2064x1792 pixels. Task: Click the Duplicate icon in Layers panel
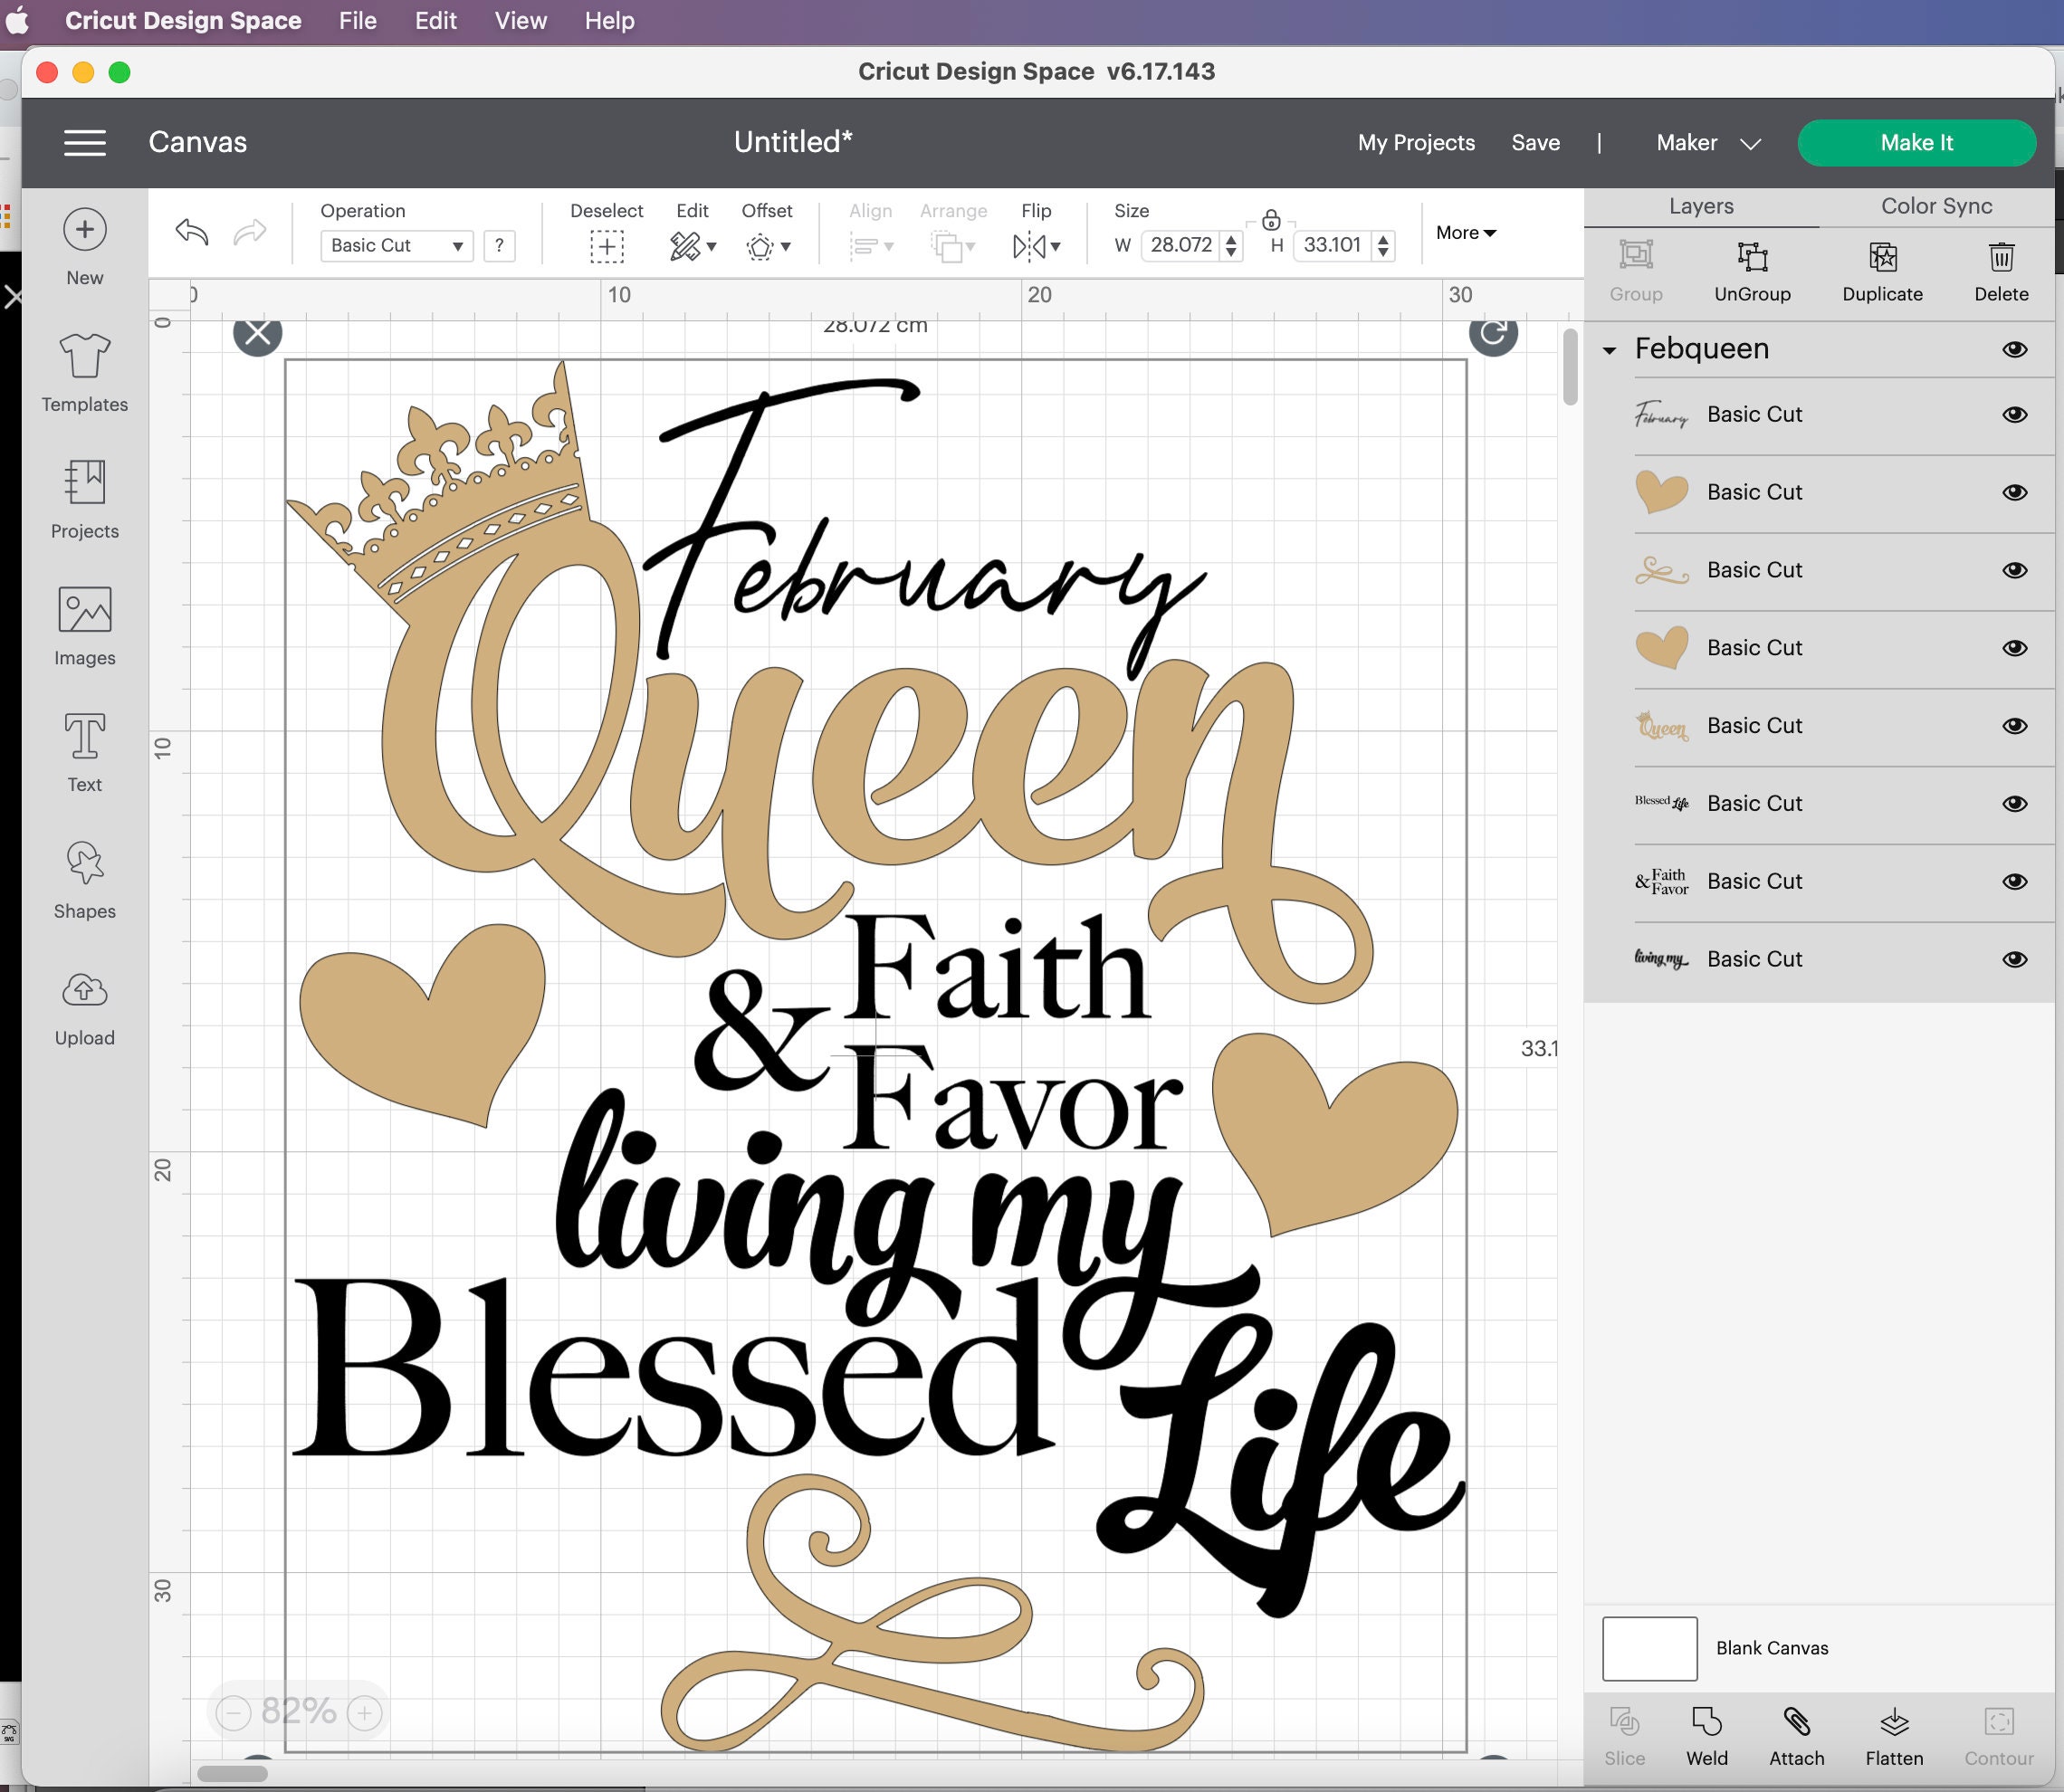(x=1882, y=268)
